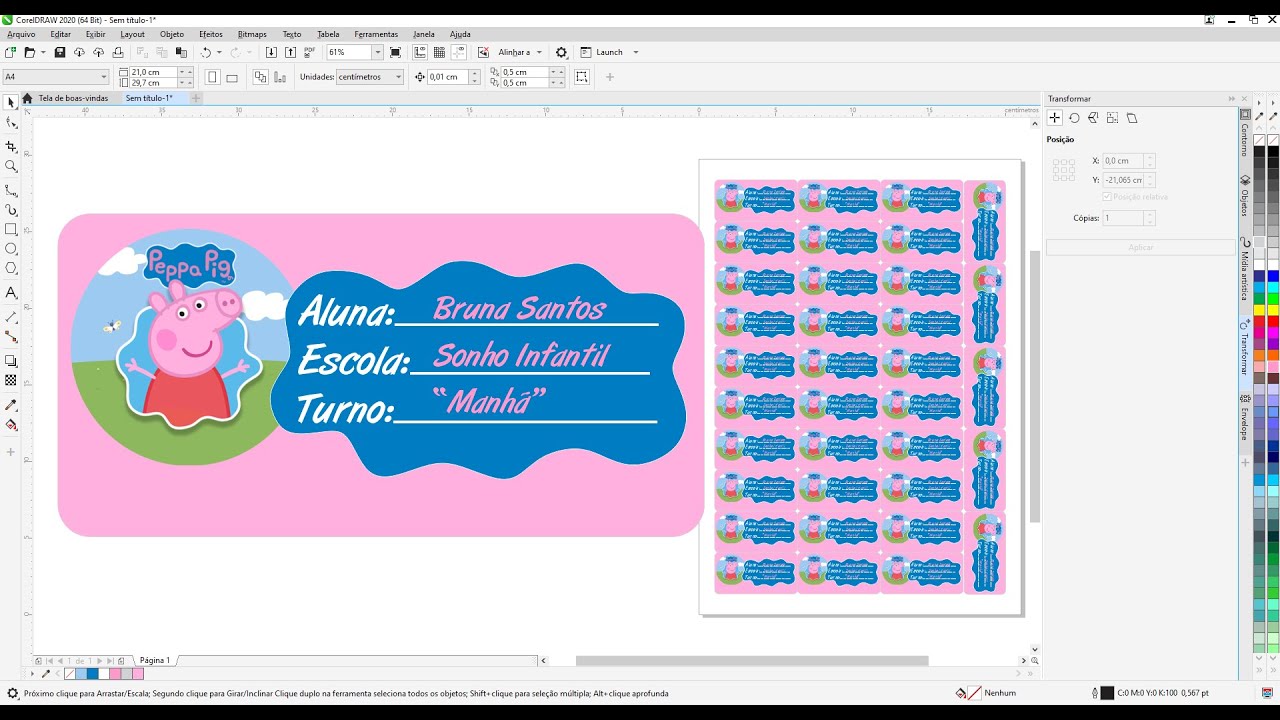Image resolution: width=1280 pixels, height=720 pixels.
Task: Open the Arquivo menu
Action: (21, 34)
